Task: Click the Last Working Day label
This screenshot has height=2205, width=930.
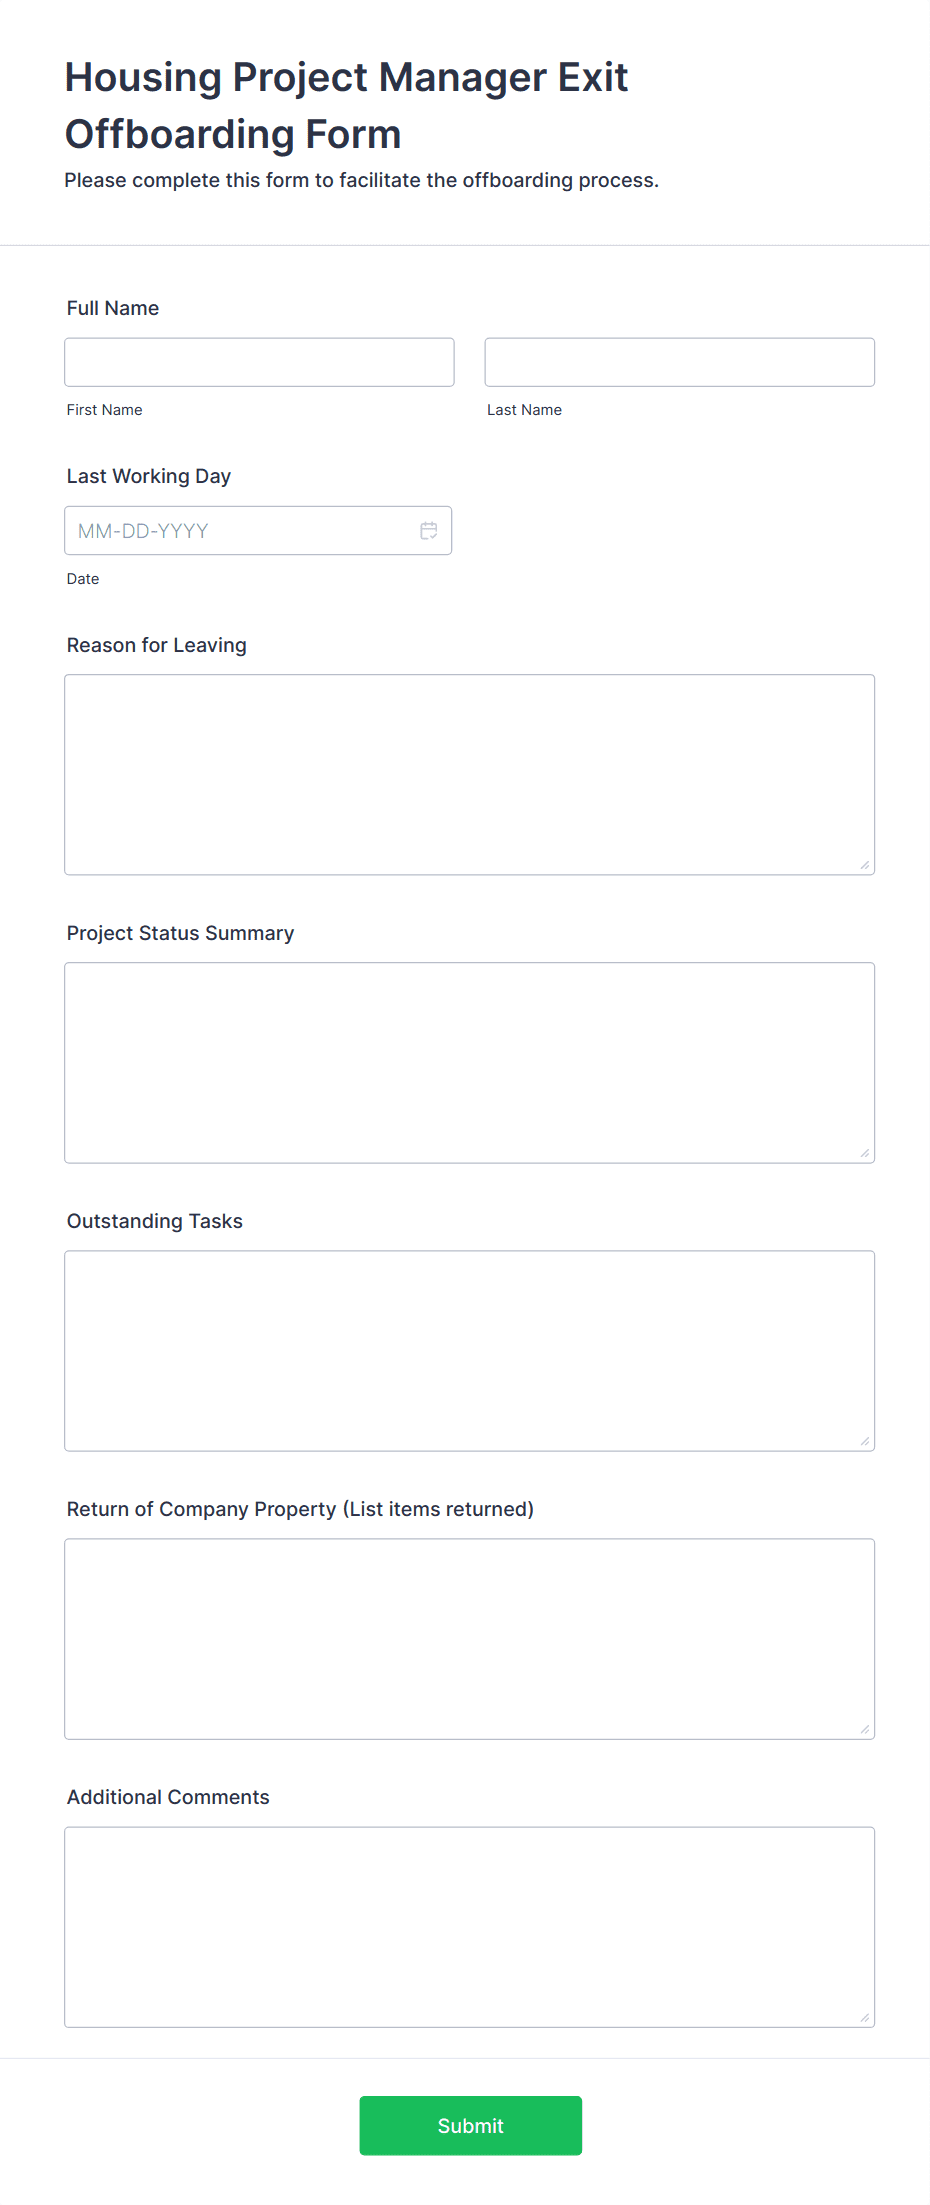Action: [x=148, y=476]
